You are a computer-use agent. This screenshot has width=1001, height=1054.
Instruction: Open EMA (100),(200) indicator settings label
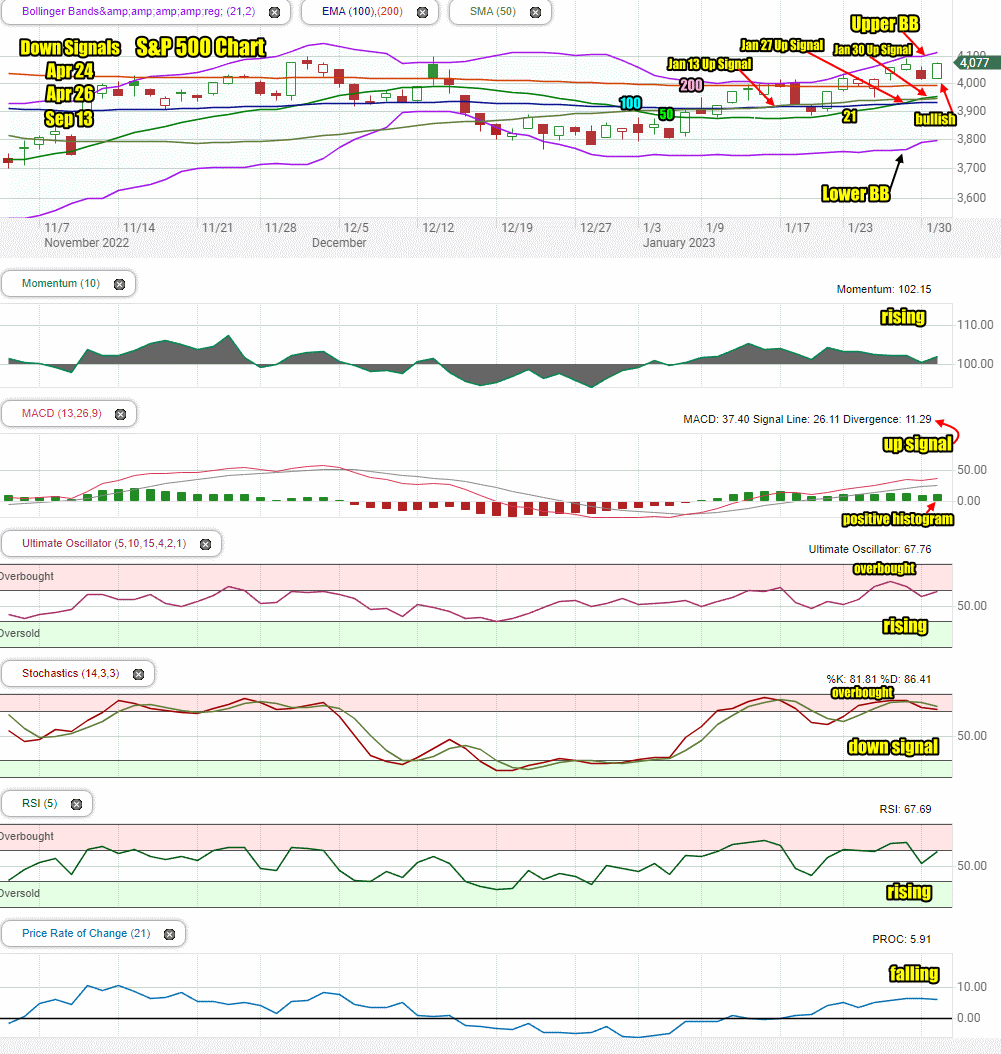click(362, 11)
